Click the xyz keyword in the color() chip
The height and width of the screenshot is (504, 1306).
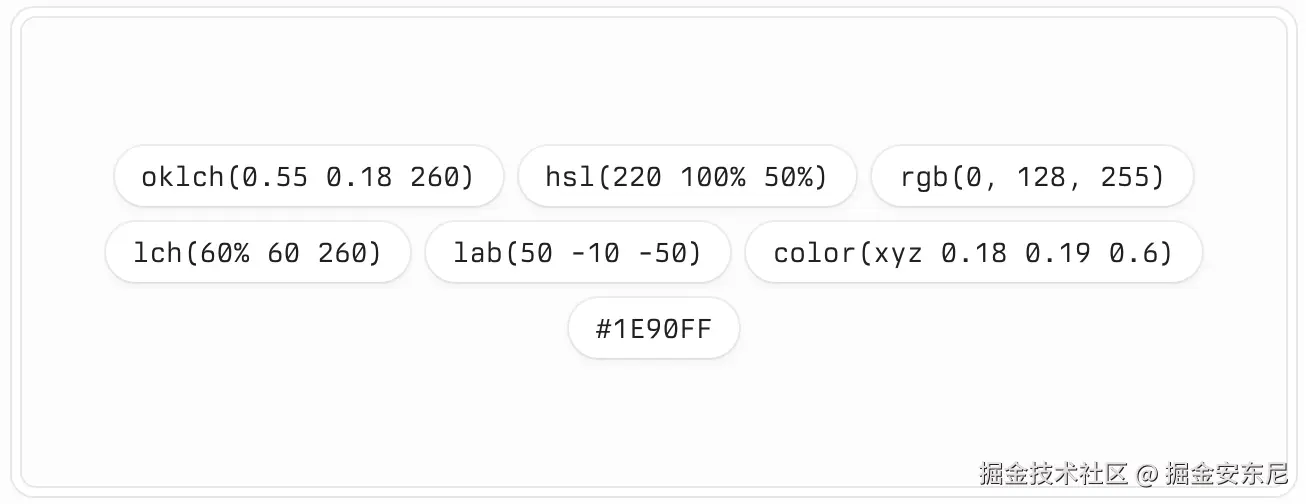[898, 254]
